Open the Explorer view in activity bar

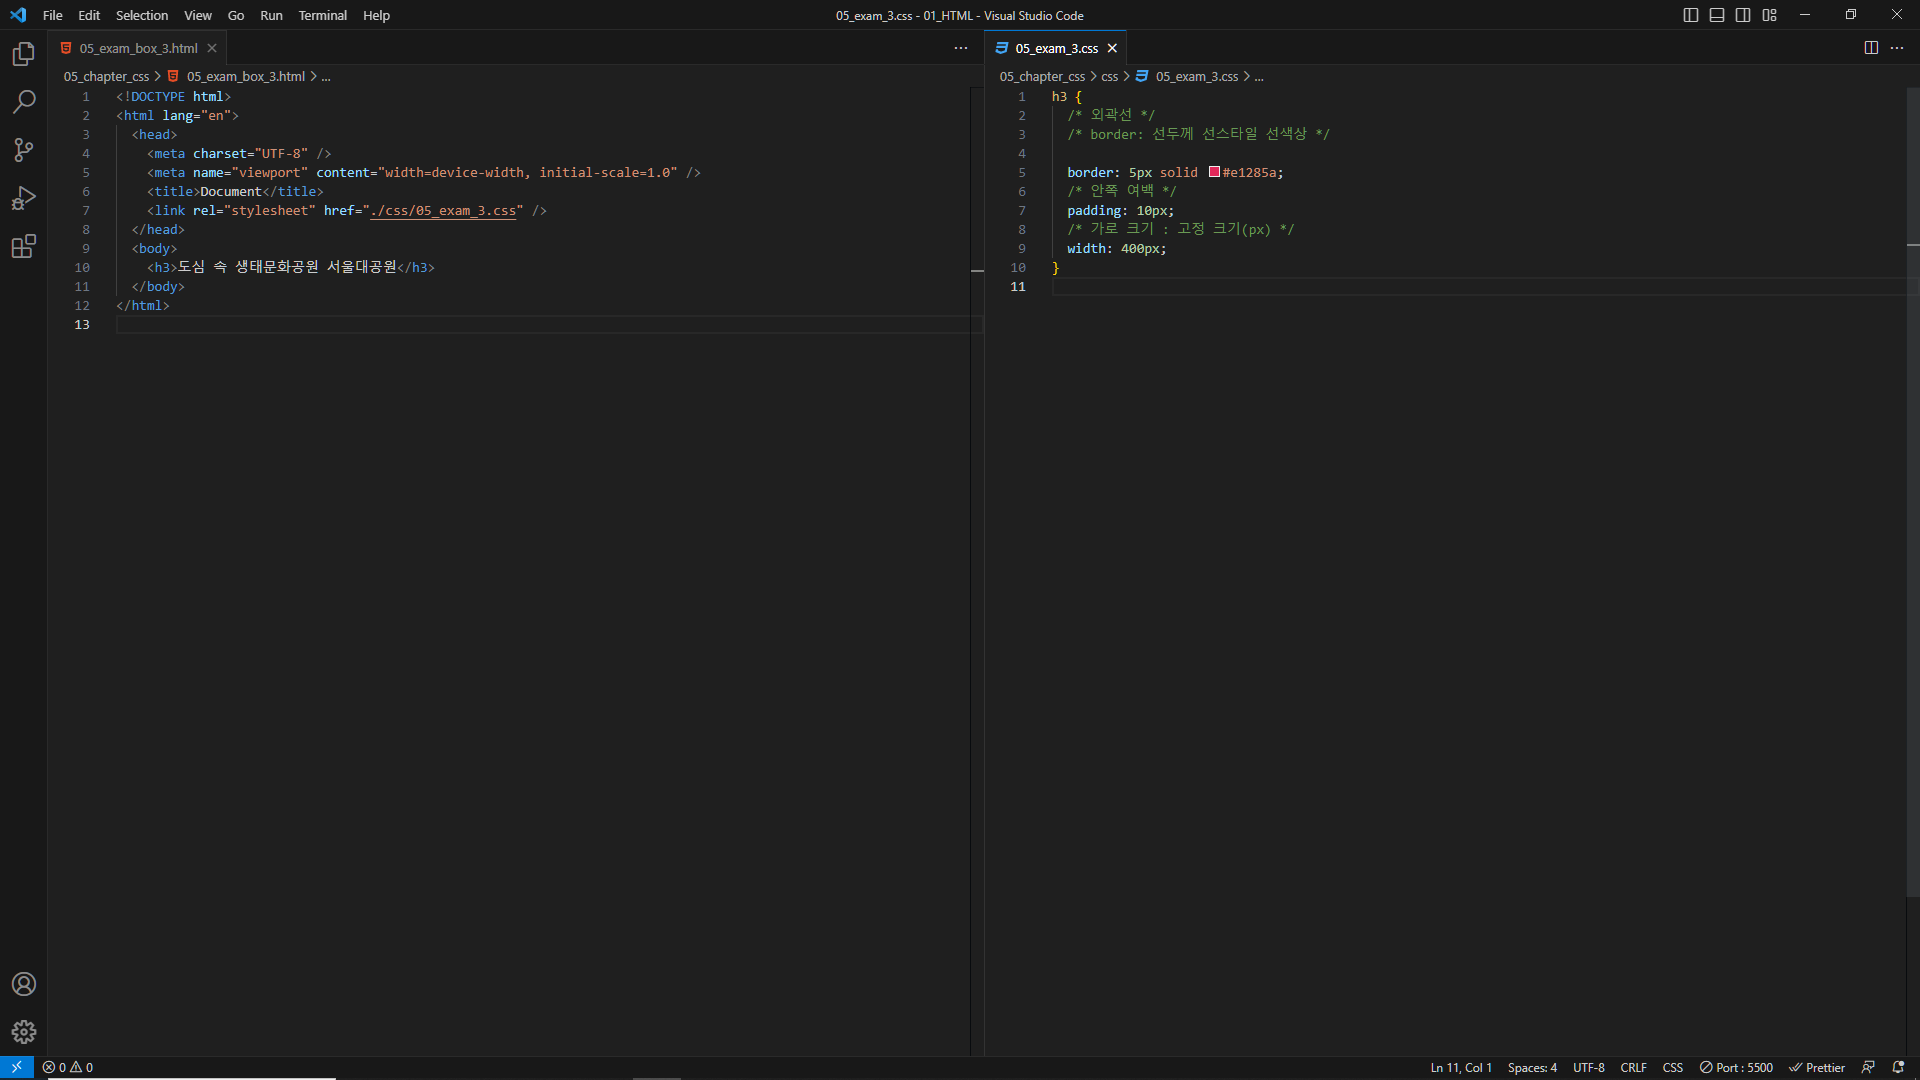[x=24, y=54]
